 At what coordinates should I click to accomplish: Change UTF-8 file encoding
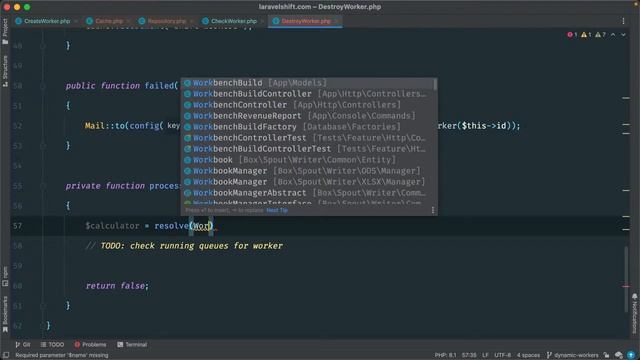point(502,355)
